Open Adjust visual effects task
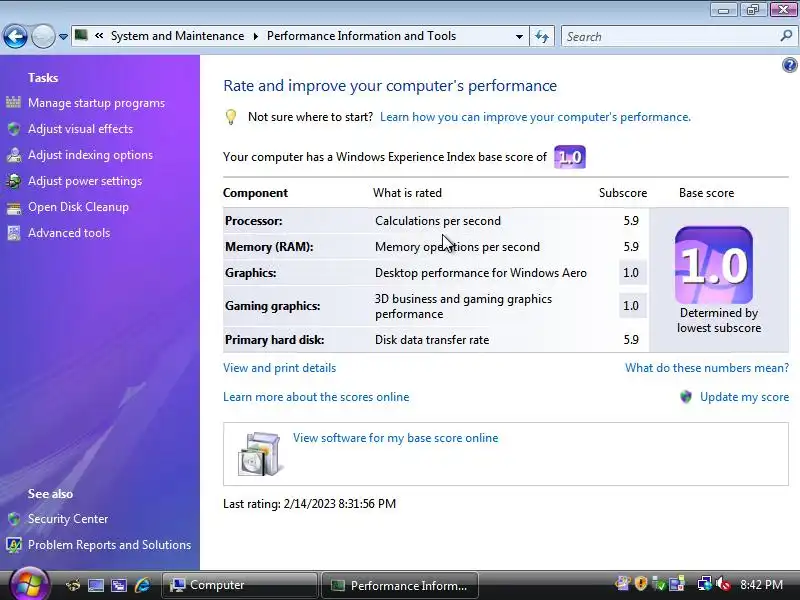 pyautogui.click(x=80, y=129)
